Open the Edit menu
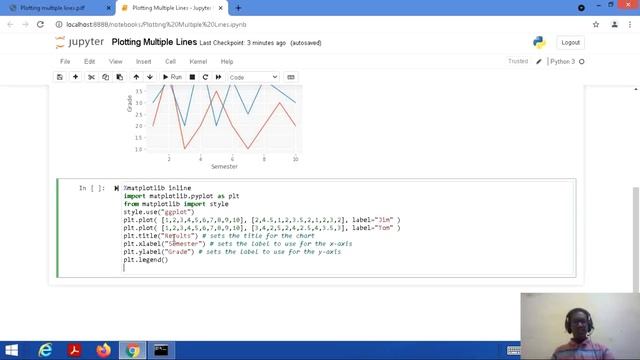The image size is (640, 360). click(x=89, y=62)
